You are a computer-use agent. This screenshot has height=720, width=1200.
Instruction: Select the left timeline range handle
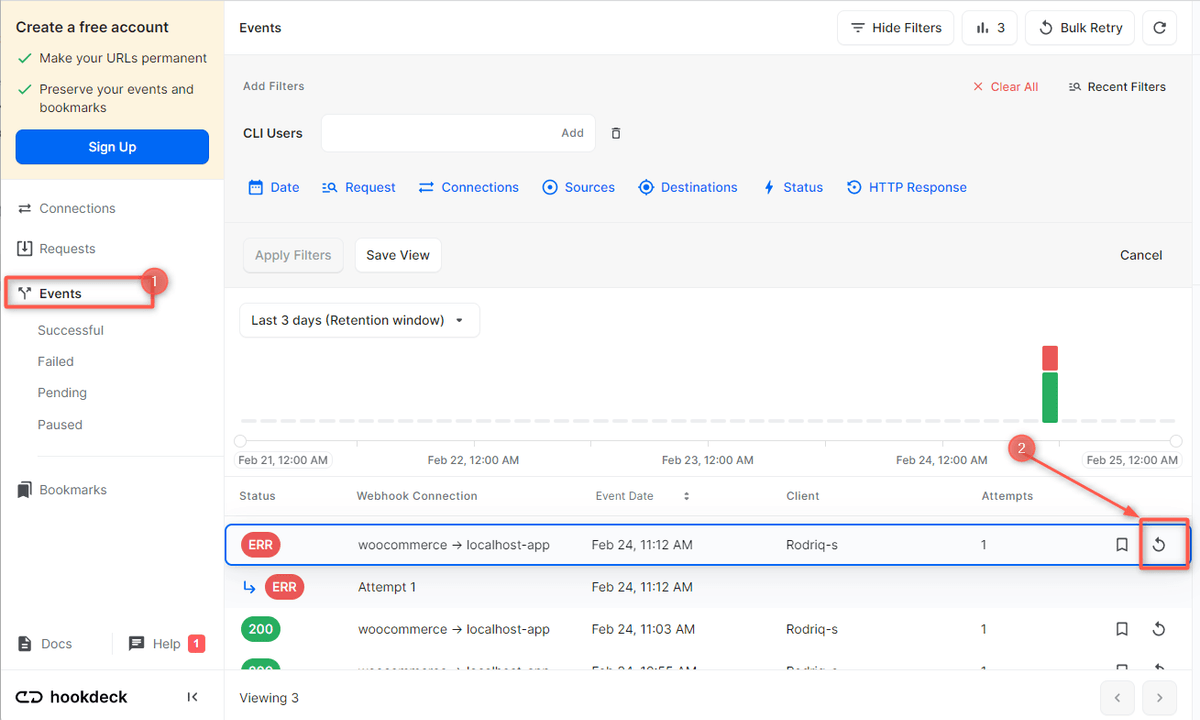[239, 440]
